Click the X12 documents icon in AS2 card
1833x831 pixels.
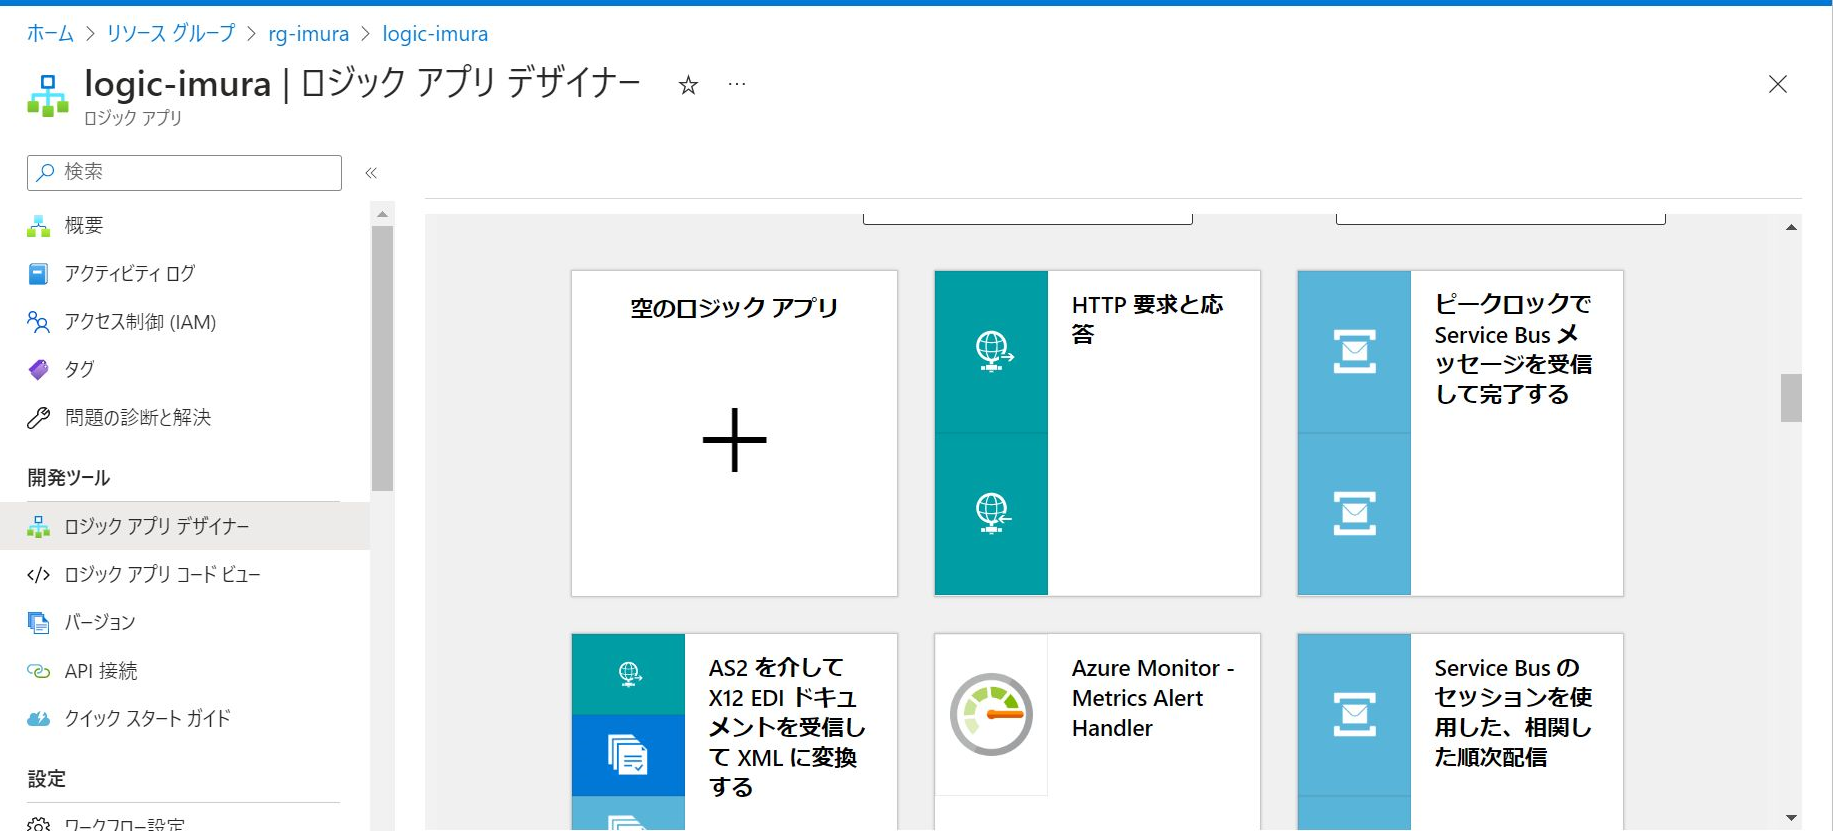(629, 755)
